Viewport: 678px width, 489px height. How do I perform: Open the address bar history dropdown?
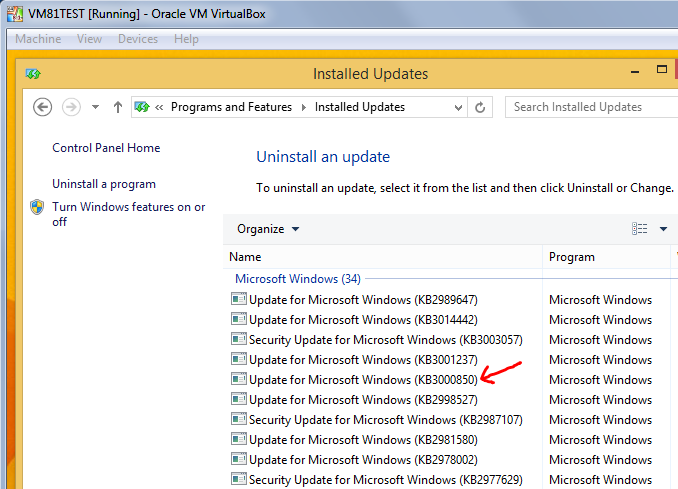click(458, 107)
